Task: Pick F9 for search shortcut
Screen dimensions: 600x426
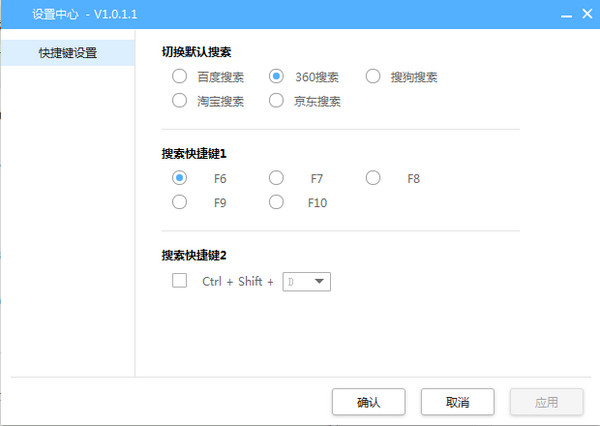Action: [x=180, y=202]
